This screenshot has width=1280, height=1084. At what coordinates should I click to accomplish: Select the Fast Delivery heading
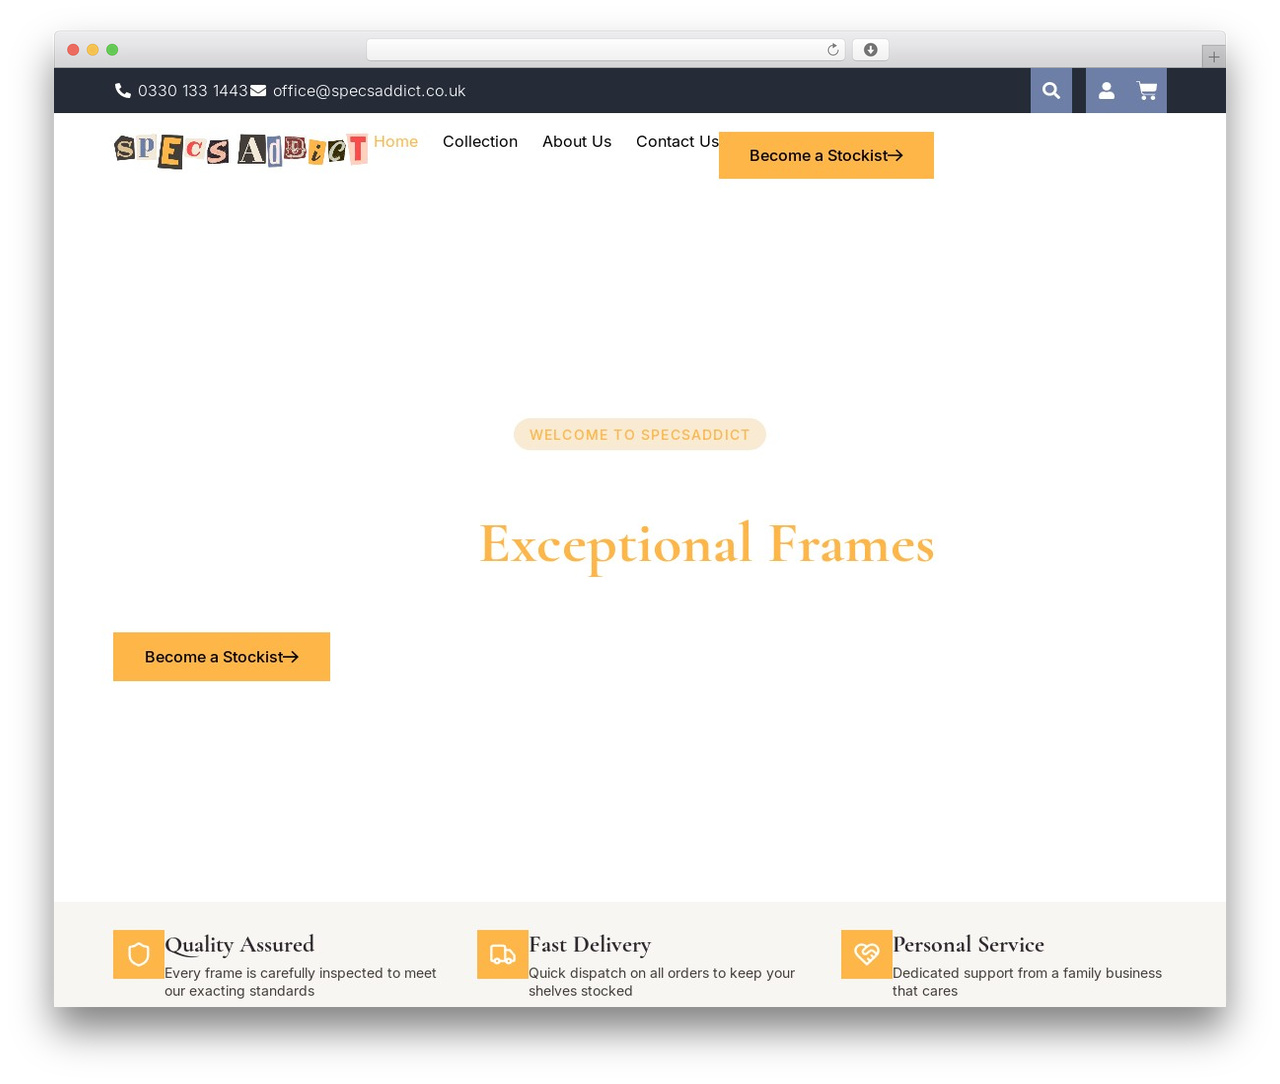590,945
